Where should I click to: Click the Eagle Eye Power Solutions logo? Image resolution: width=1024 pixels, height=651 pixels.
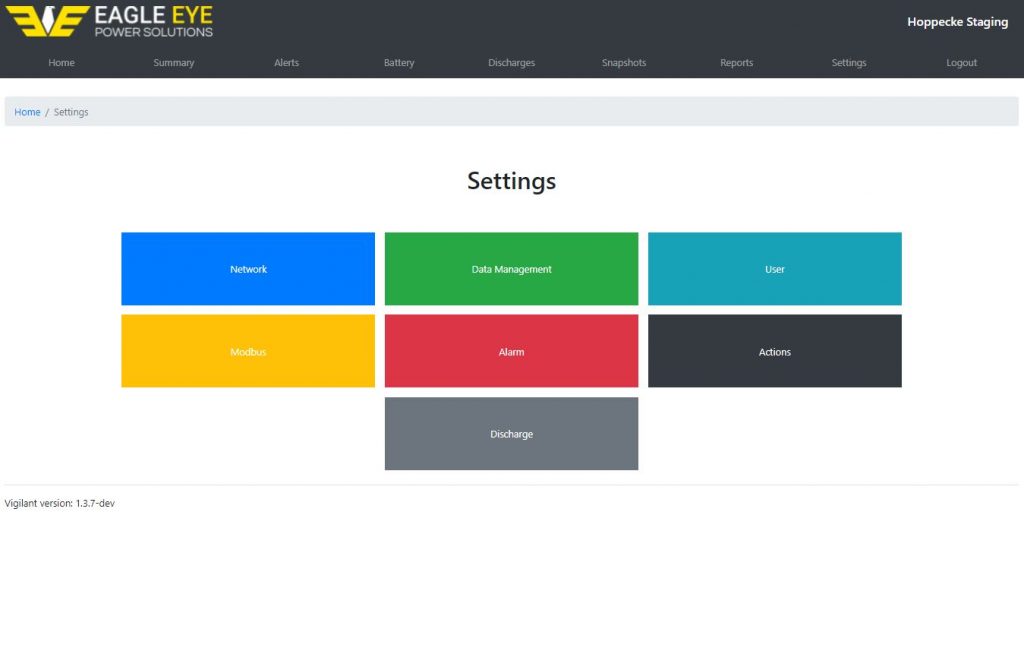tap(110, 21)
